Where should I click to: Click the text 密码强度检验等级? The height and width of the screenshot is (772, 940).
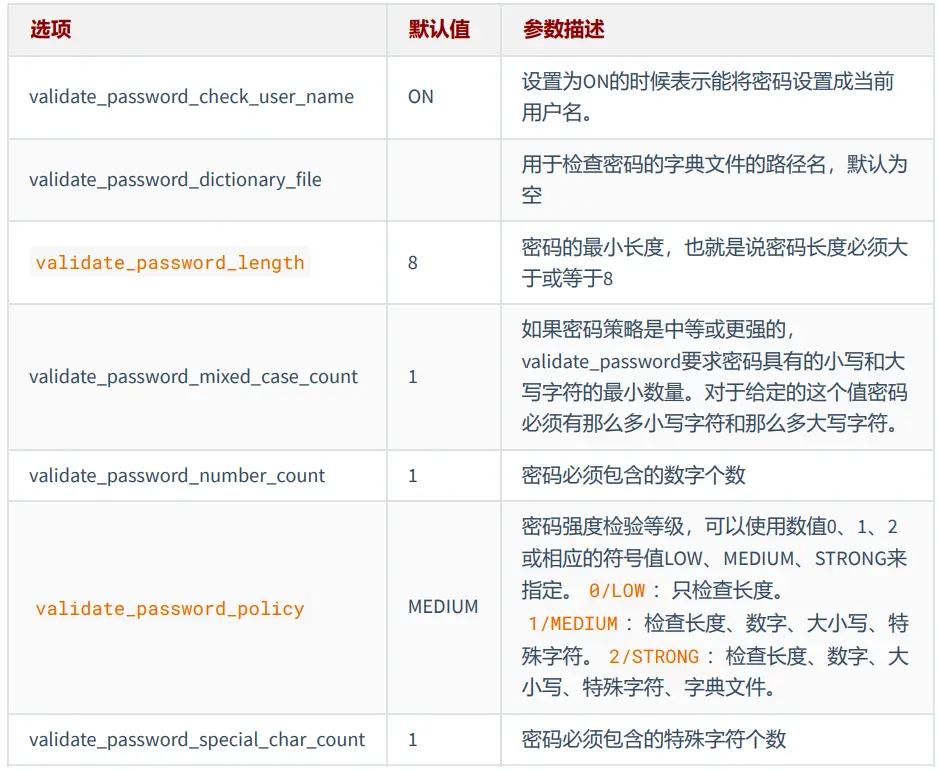click(x=602, y=526)
